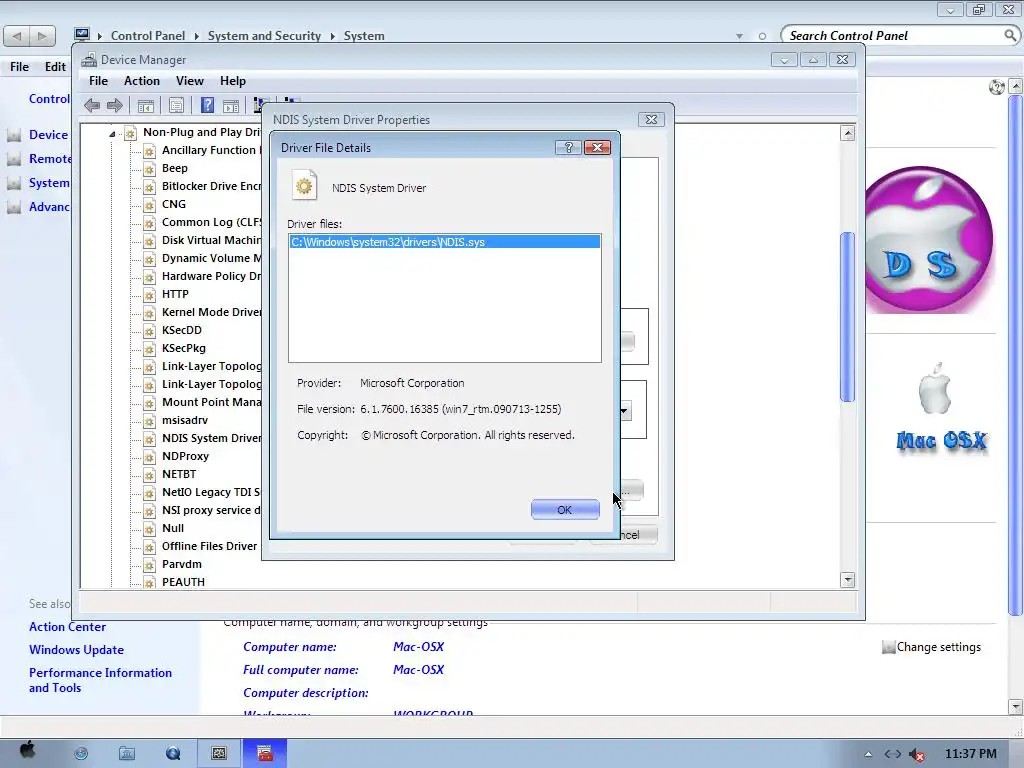
Task: Select Parvdm in the device tree
Action: click(182, 564)
